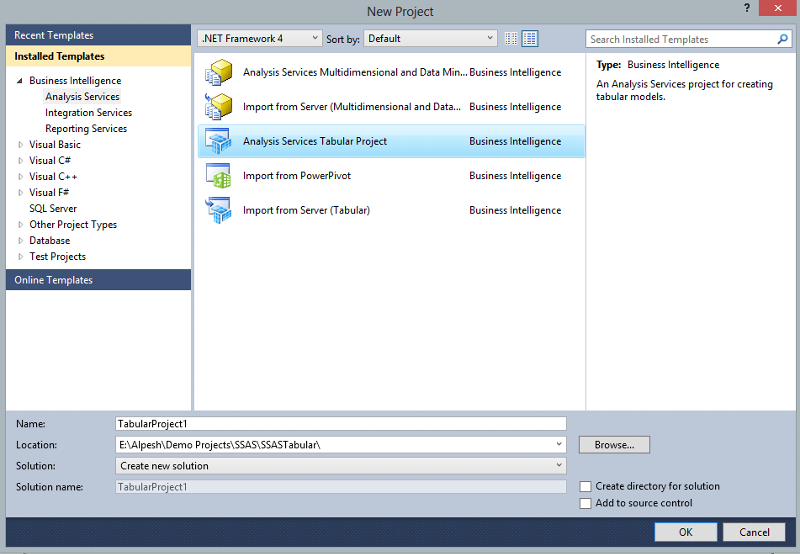Select the SQL Server tree item
Viewport: 800px width, 554px height.
53,209
